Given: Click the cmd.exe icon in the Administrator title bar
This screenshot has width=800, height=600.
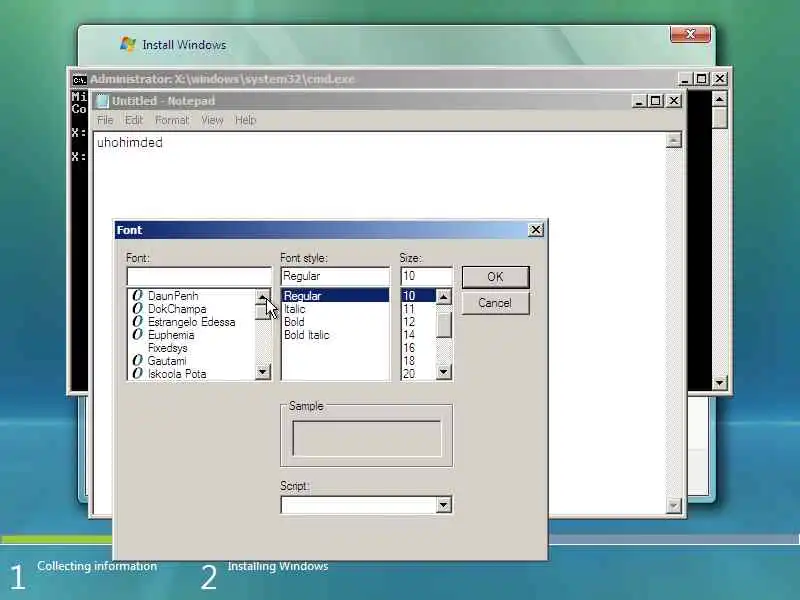Looking at the screenshot, I should click(x=79, y=80).
